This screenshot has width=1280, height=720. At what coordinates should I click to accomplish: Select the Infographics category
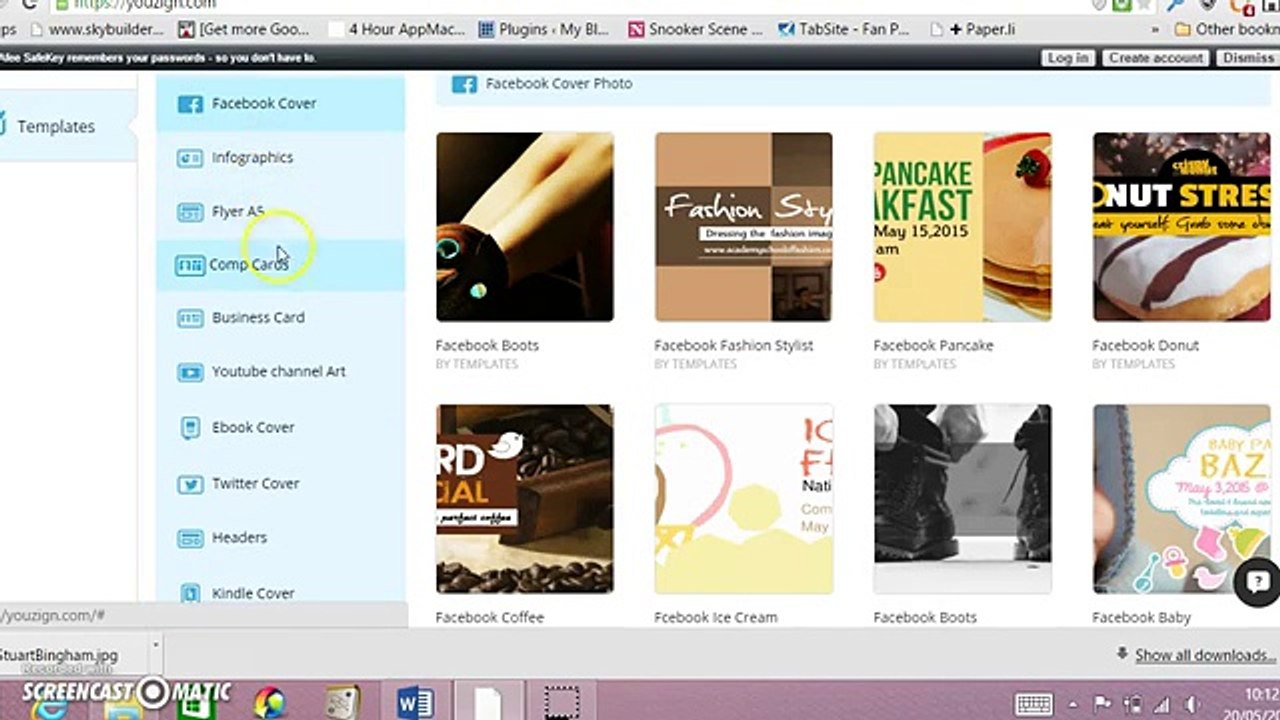tap(281, 158)
